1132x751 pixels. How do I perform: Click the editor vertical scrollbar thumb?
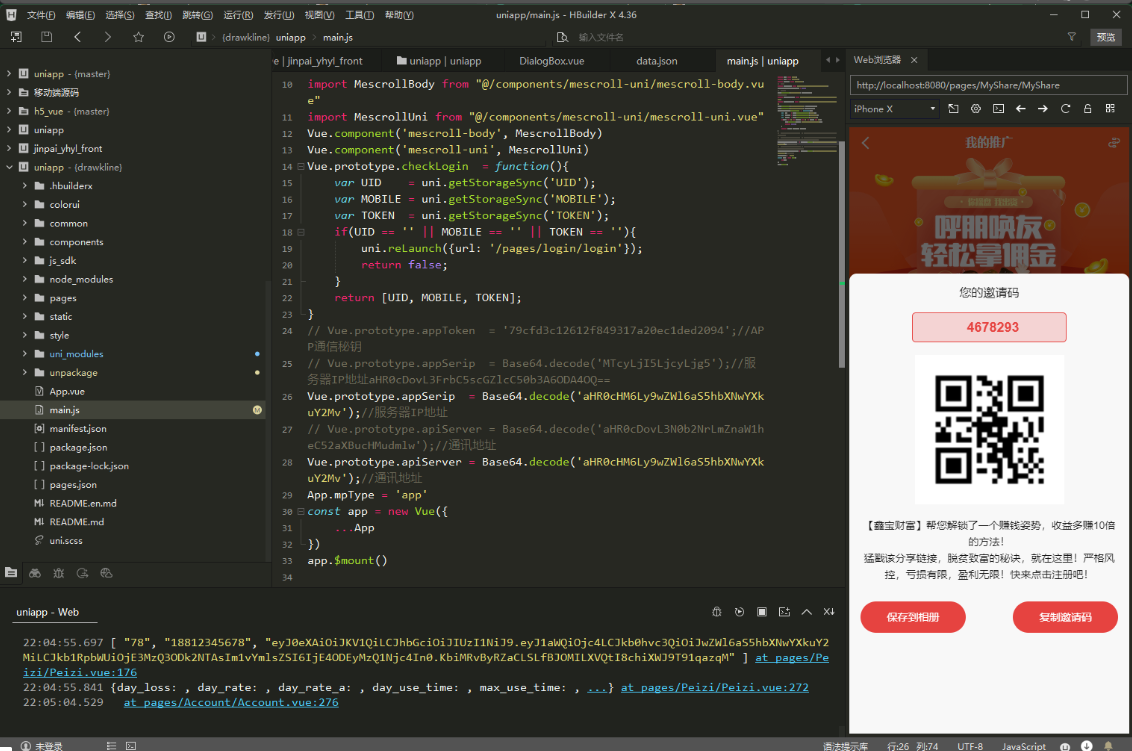coord(842,254)
